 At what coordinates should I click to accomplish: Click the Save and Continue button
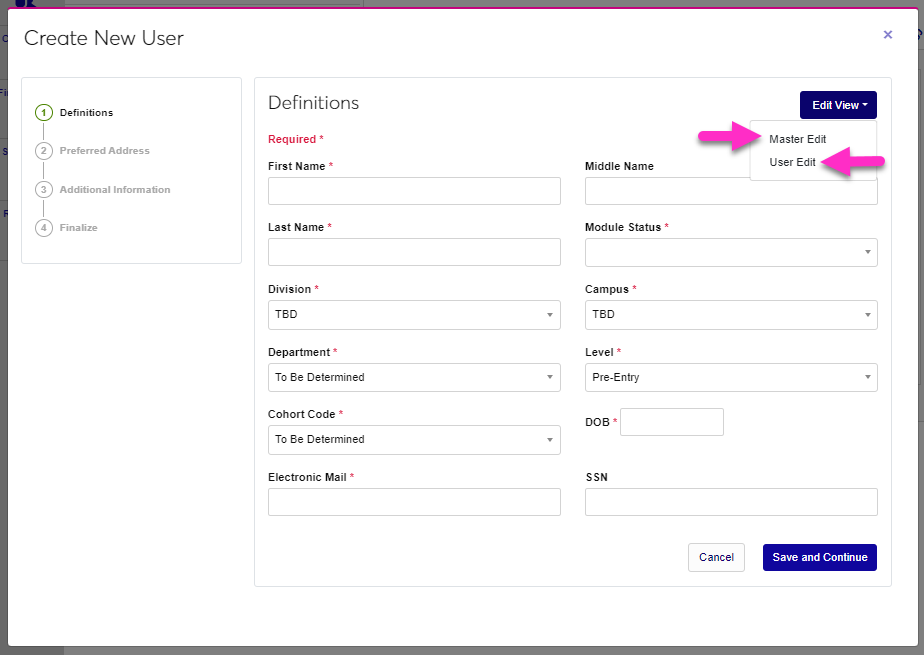point(819,557)
